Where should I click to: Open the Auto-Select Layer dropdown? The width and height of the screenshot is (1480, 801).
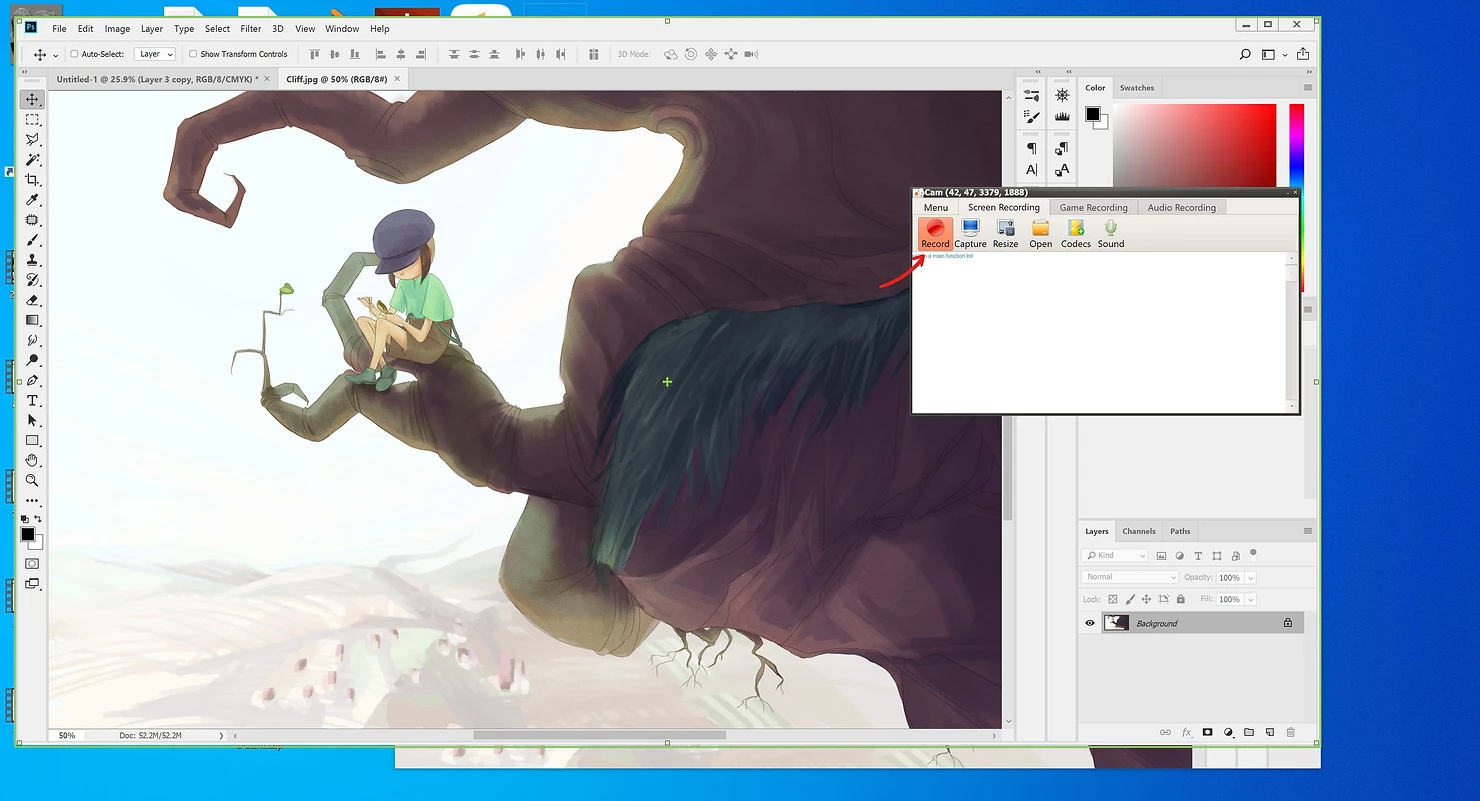(x=155, y=54)
